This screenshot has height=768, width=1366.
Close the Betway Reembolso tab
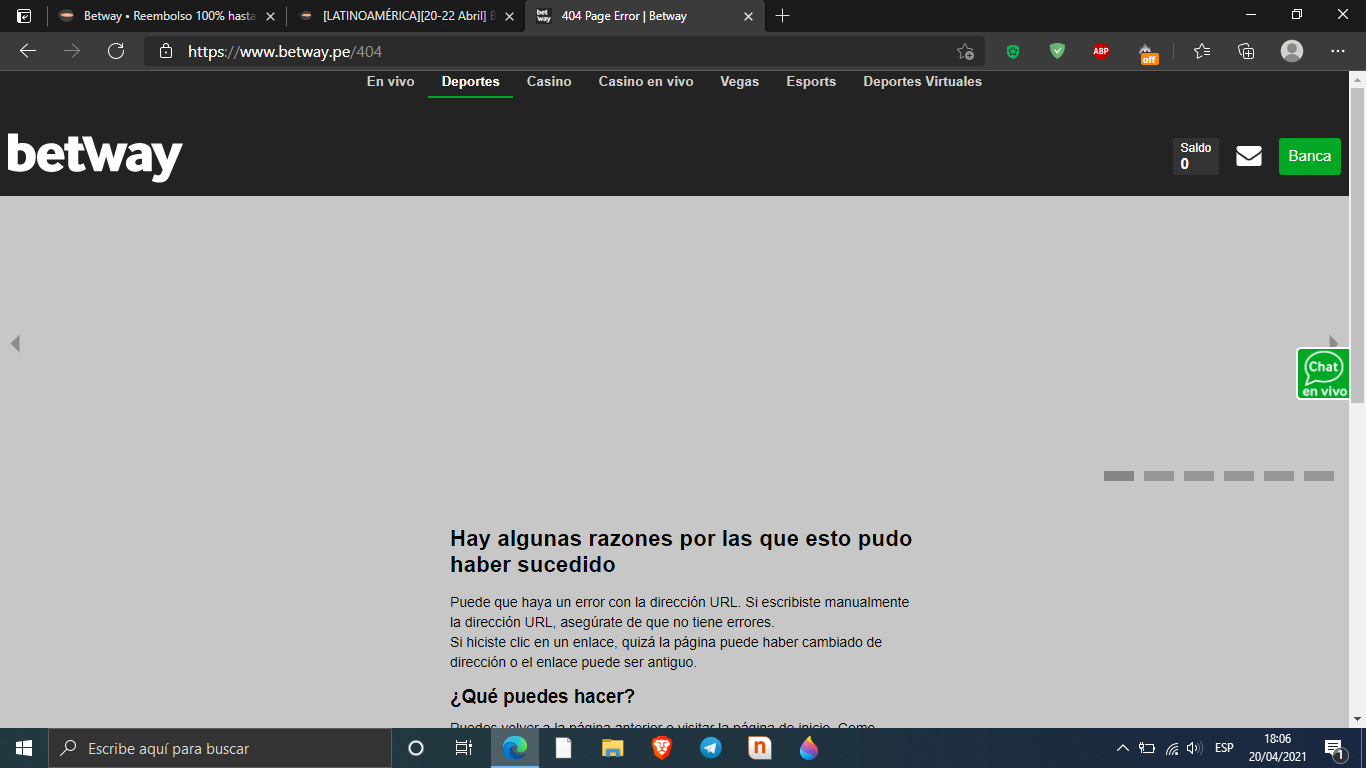[270, 16]
